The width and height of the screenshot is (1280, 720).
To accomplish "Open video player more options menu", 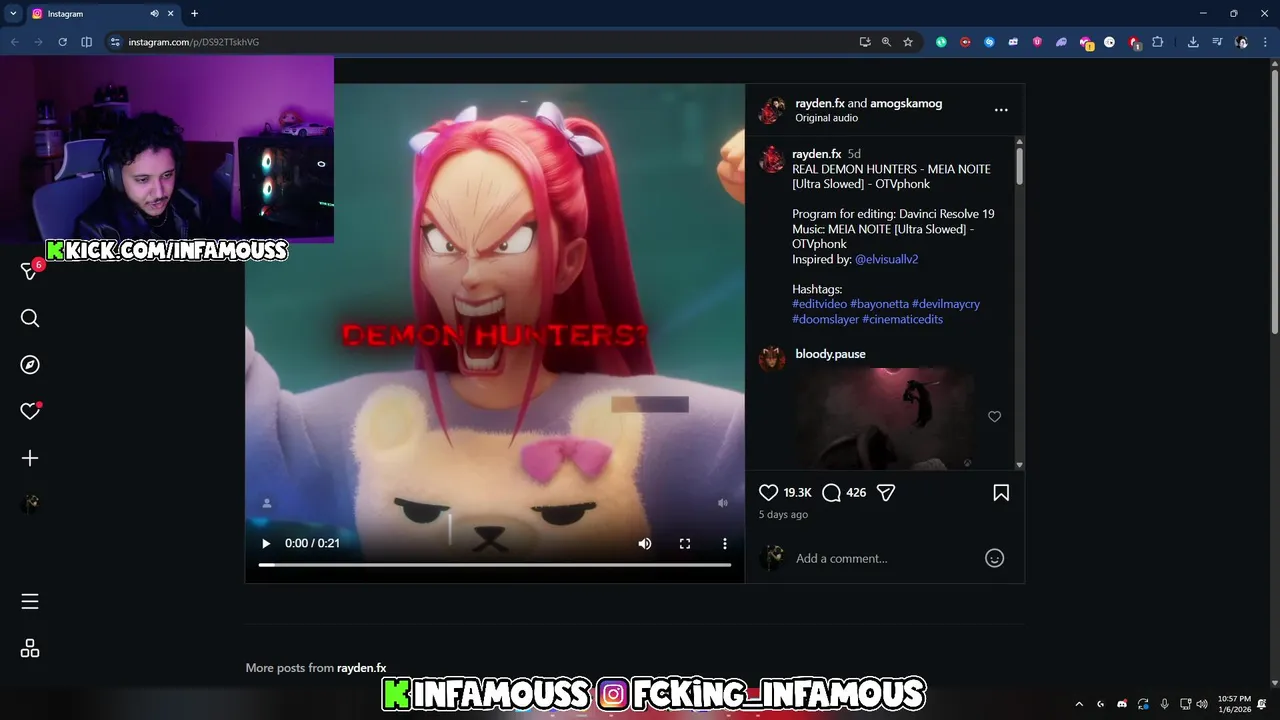I will coord(725,543).
